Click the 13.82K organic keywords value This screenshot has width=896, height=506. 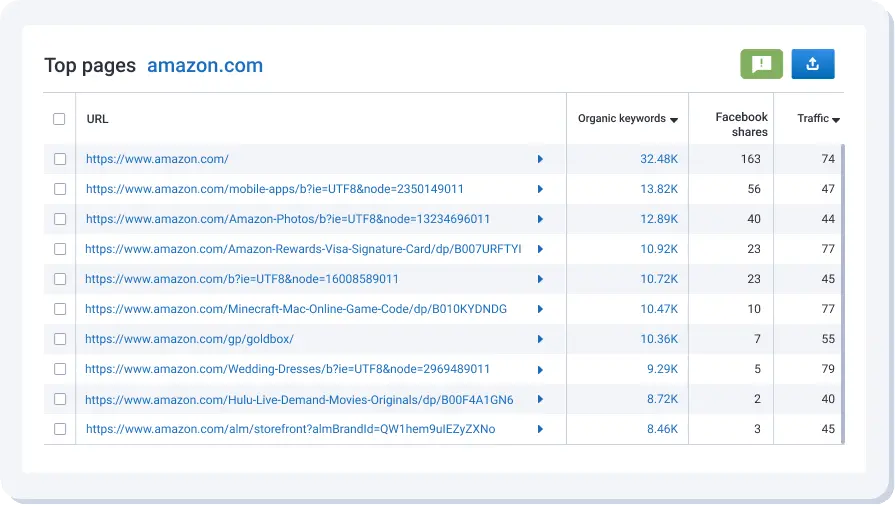(659, 189)
